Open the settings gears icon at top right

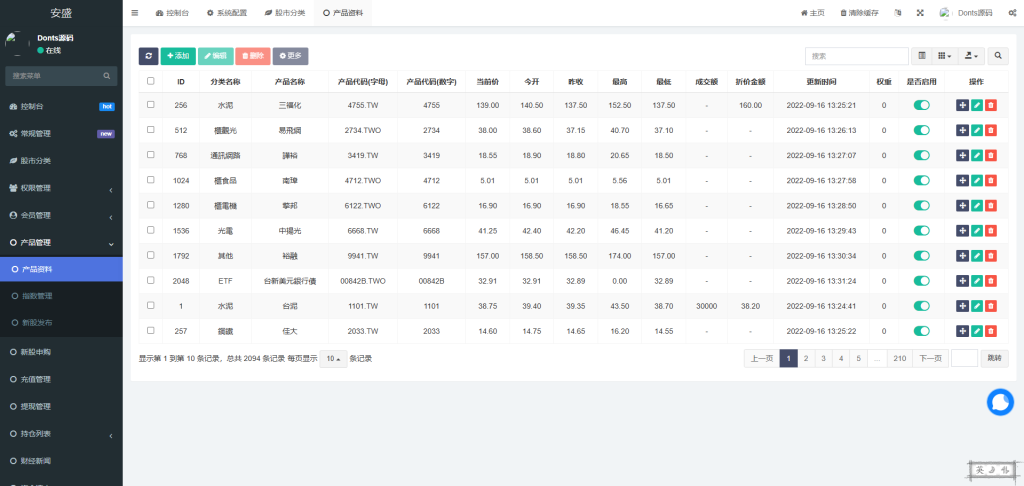tap(1012, 13)
